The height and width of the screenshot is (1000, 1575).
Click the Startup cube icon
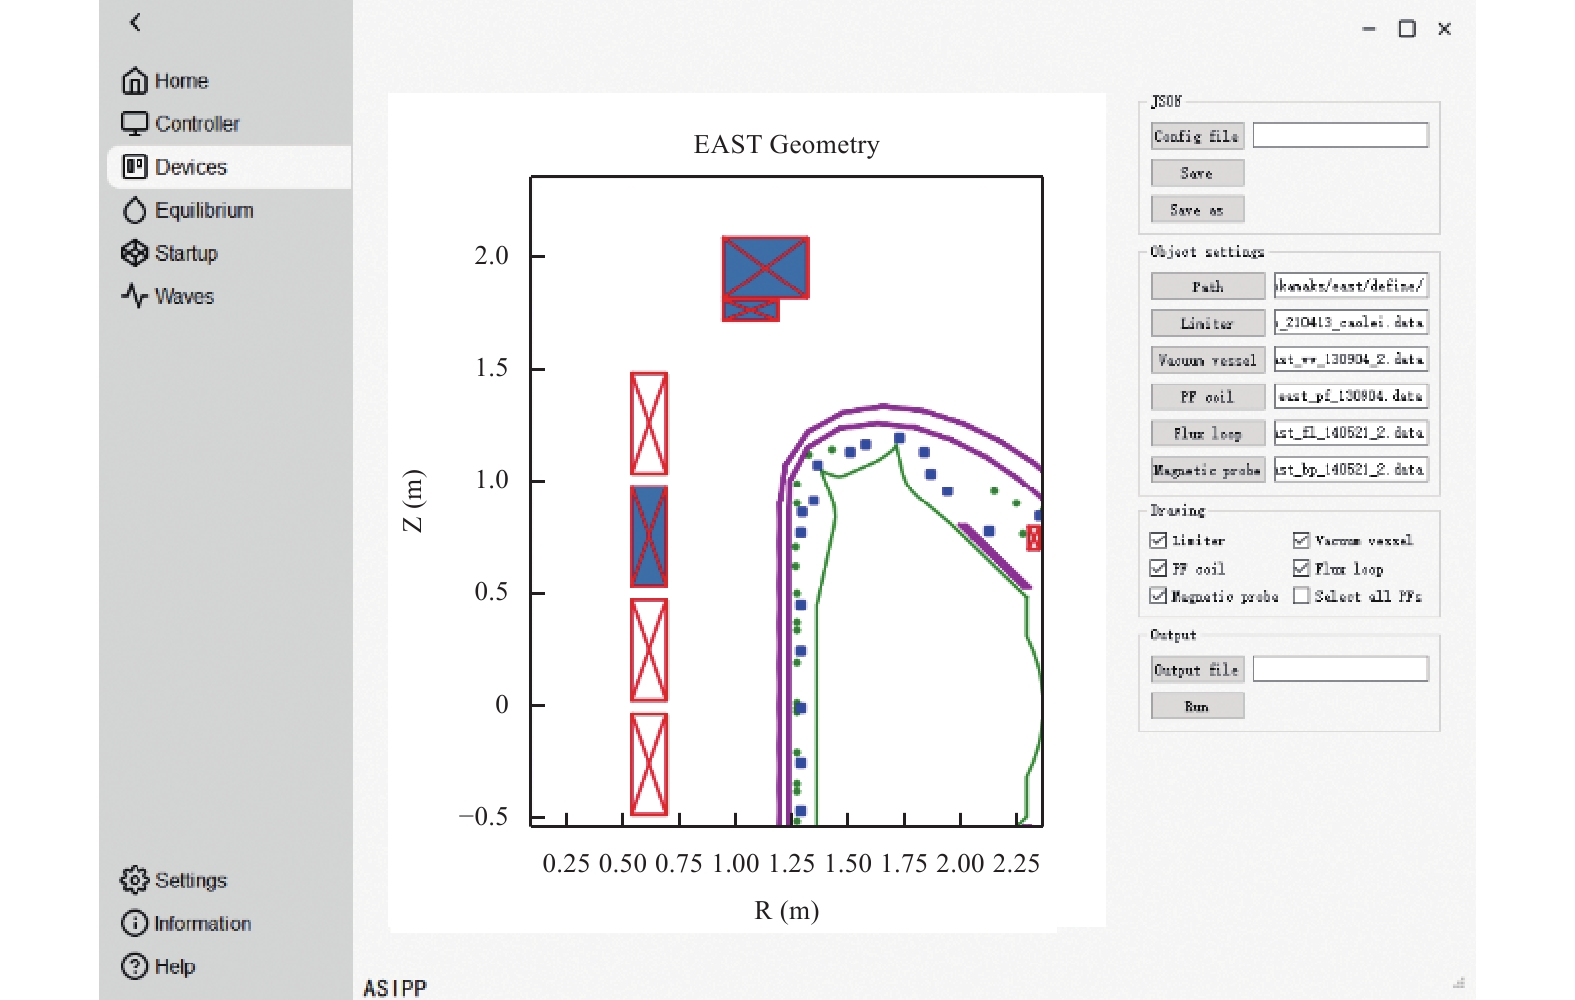pyautogui.click(x=134, y=253)
